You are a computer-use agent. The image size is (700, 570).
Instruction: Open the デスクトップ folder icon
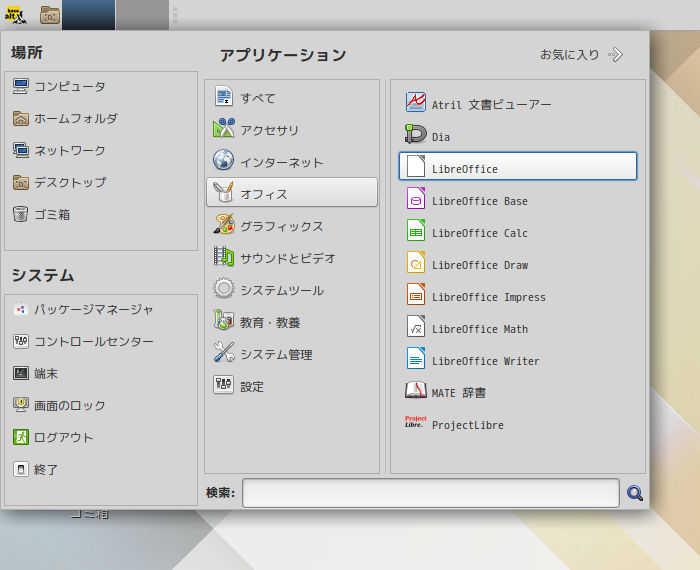coord(21,182)
